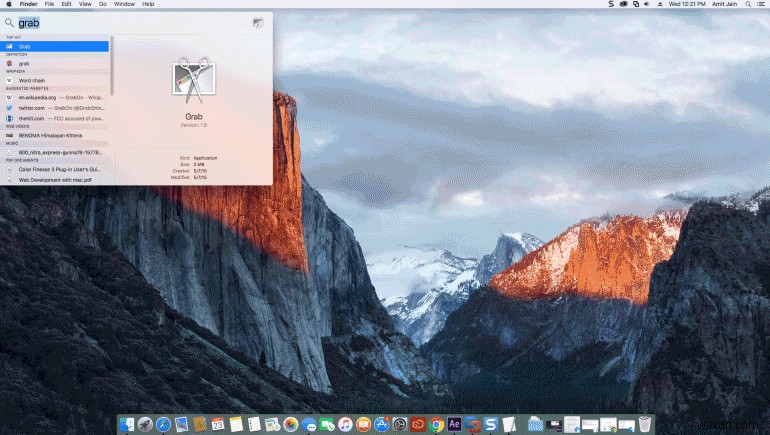Open Notification Center from menu bar

(x=761, y=4)
